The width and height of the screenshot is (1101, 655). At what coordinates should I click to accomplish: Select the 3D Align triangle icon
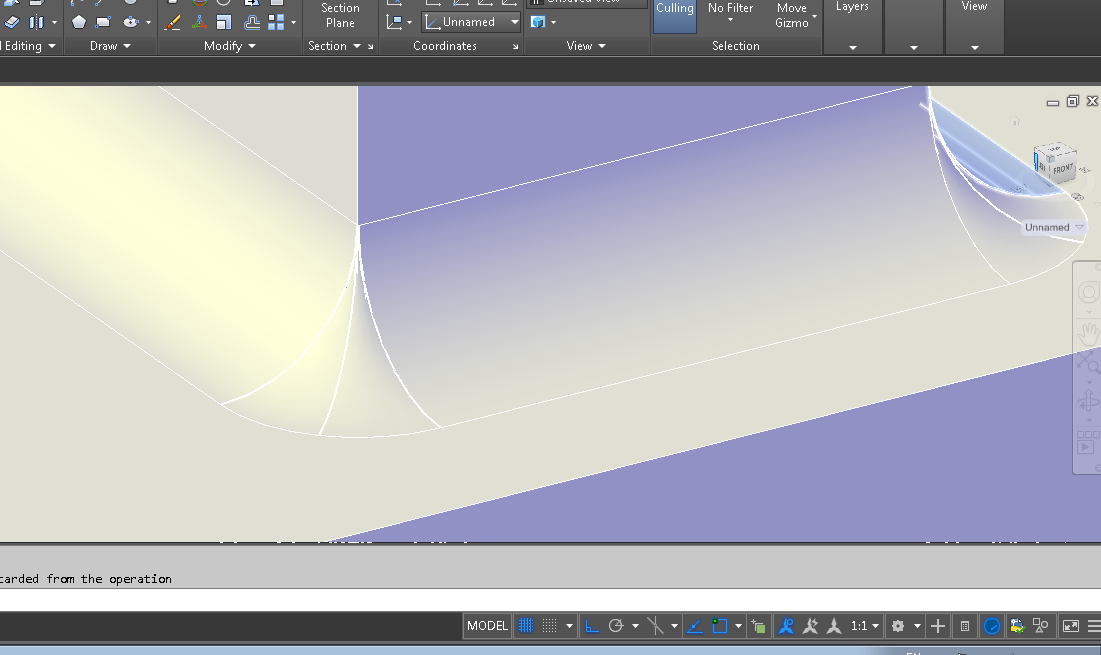tap(199, 22)
